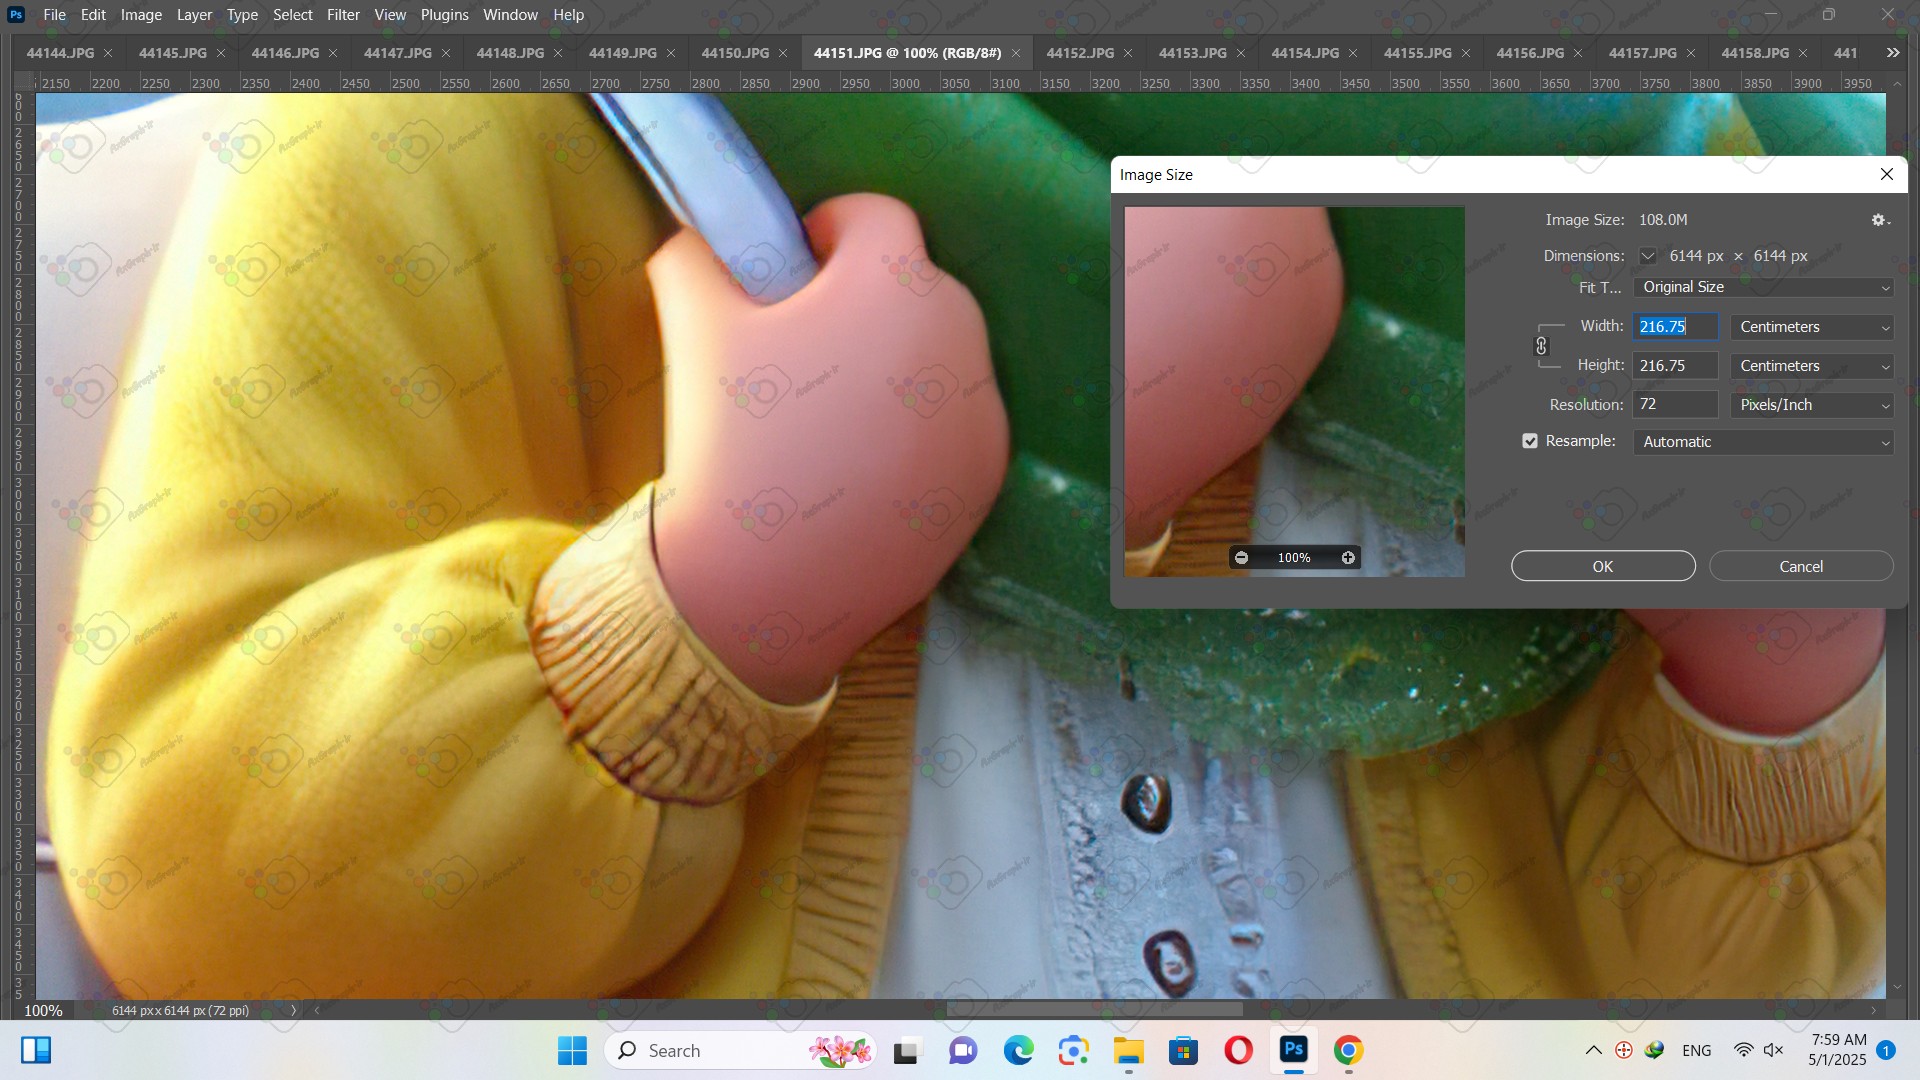This screenshot has height=1080, width=1920.
Task: Close the 44153.JPG document tab
Action: pyautogui.click(x=1241, y=53)
